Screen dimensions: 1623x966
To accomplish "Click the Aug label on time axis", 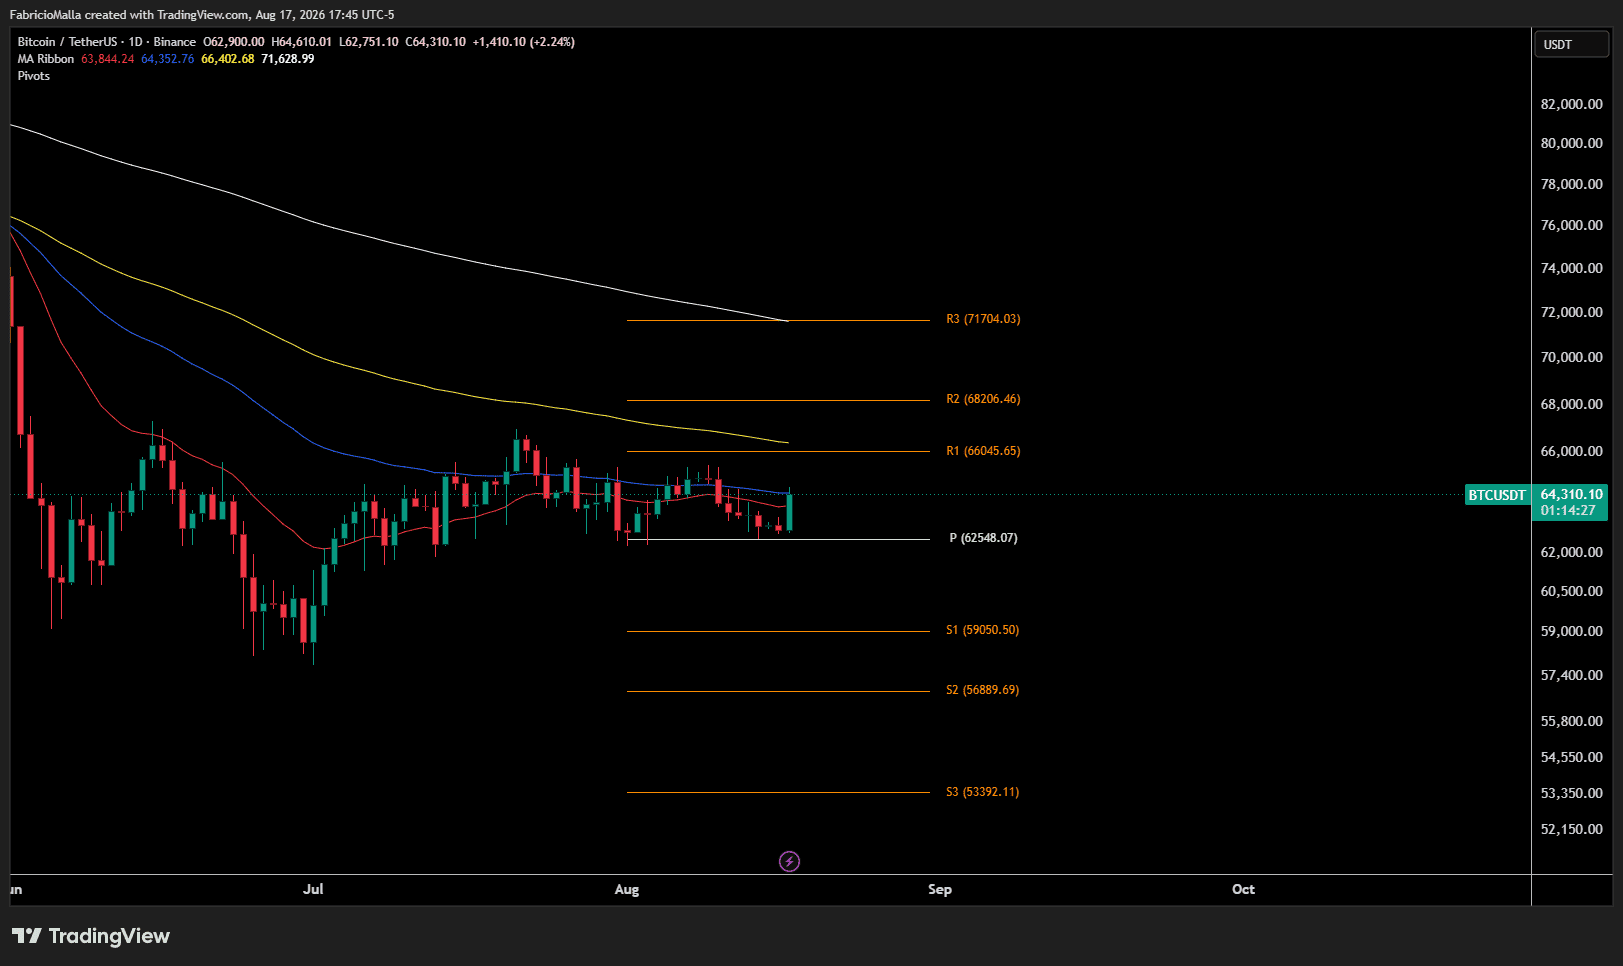I will coord(627,889).
